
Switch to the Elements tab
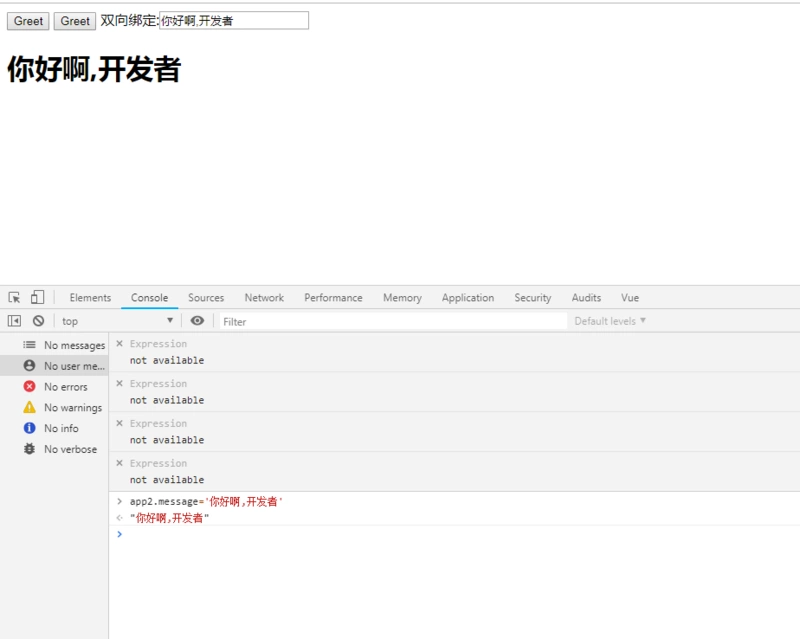(x=90, y=298)
